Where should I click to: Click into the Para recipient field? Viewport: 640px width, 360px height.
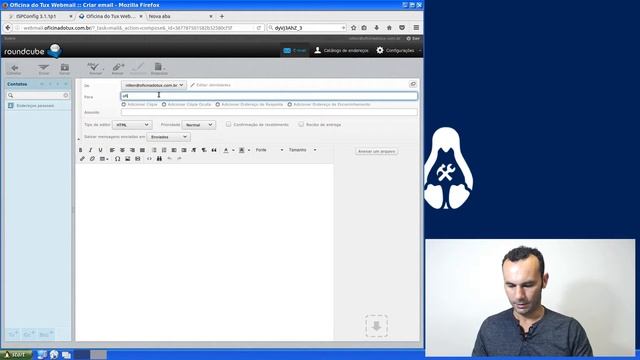269,96
